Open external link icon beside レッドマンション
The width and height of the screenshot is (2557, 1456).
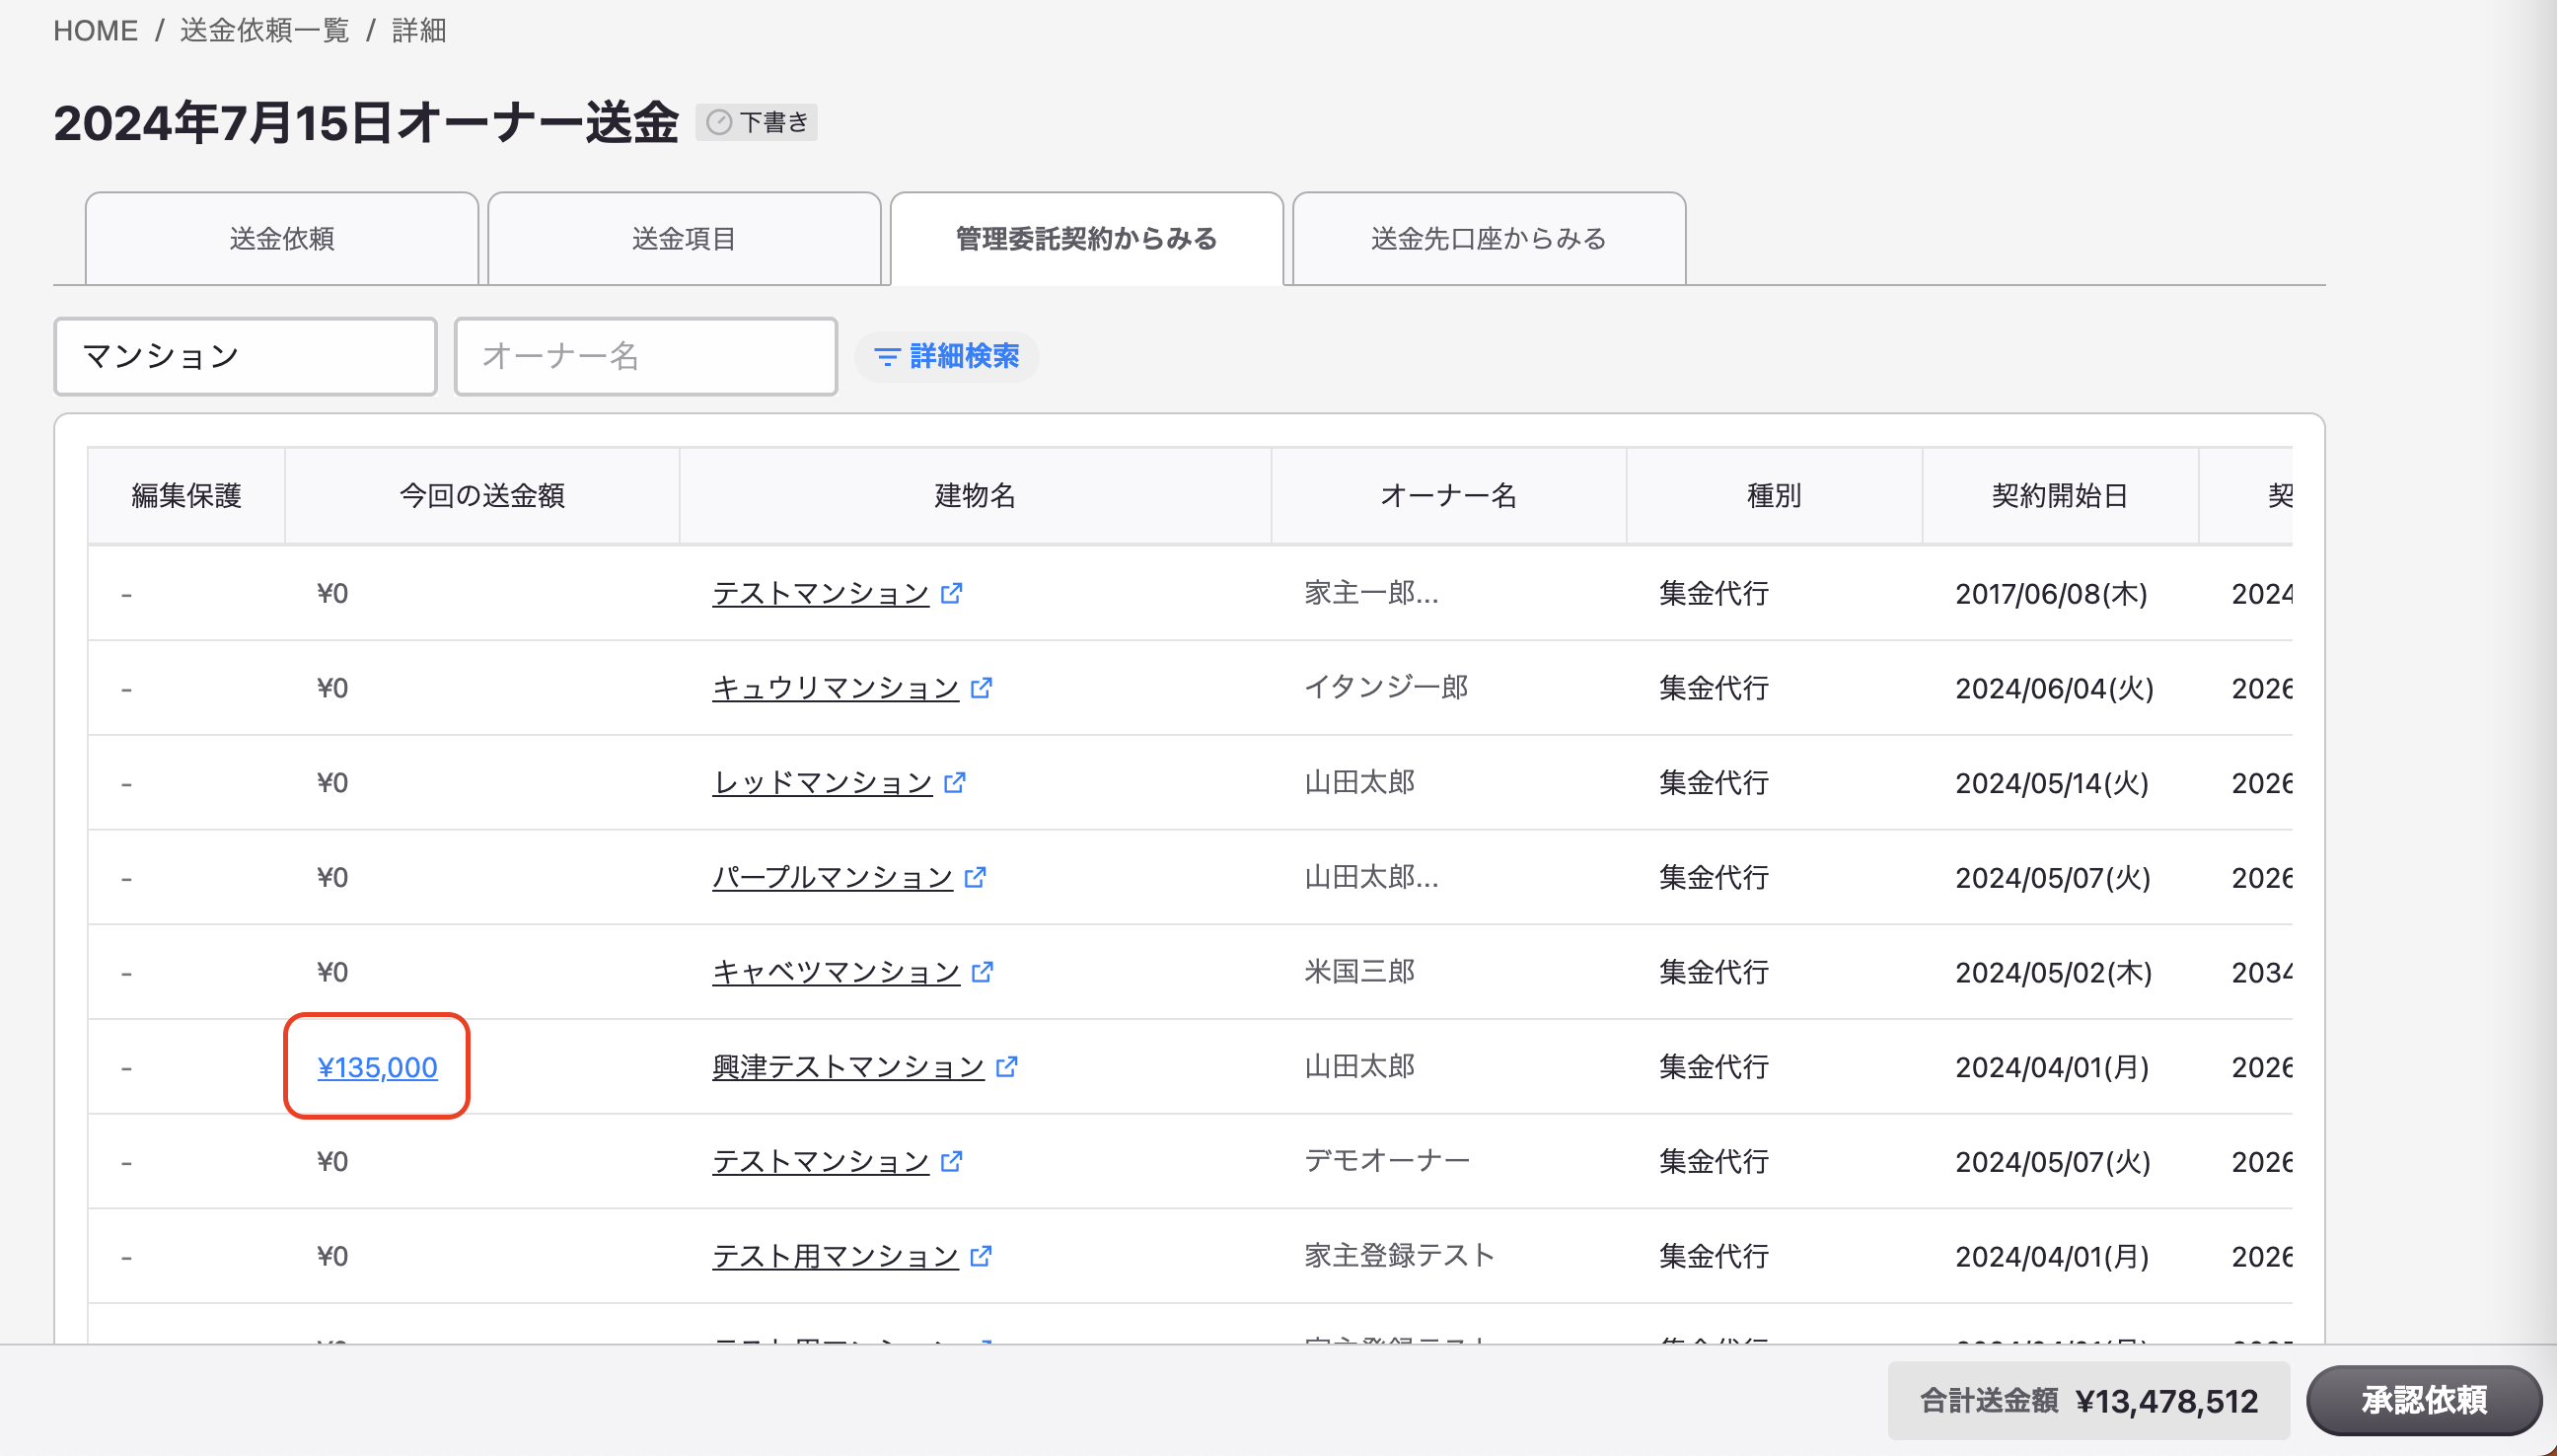pos(955,782)
